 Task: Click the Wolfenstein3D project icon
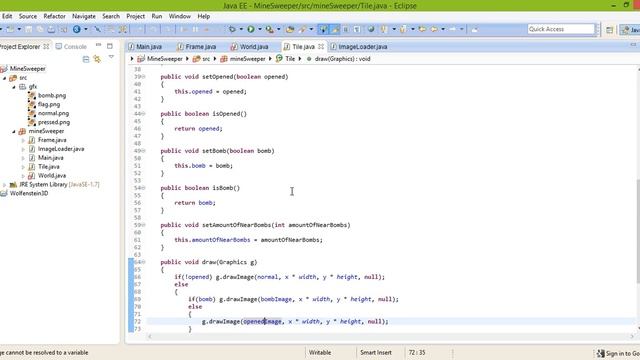click(4, 193)
